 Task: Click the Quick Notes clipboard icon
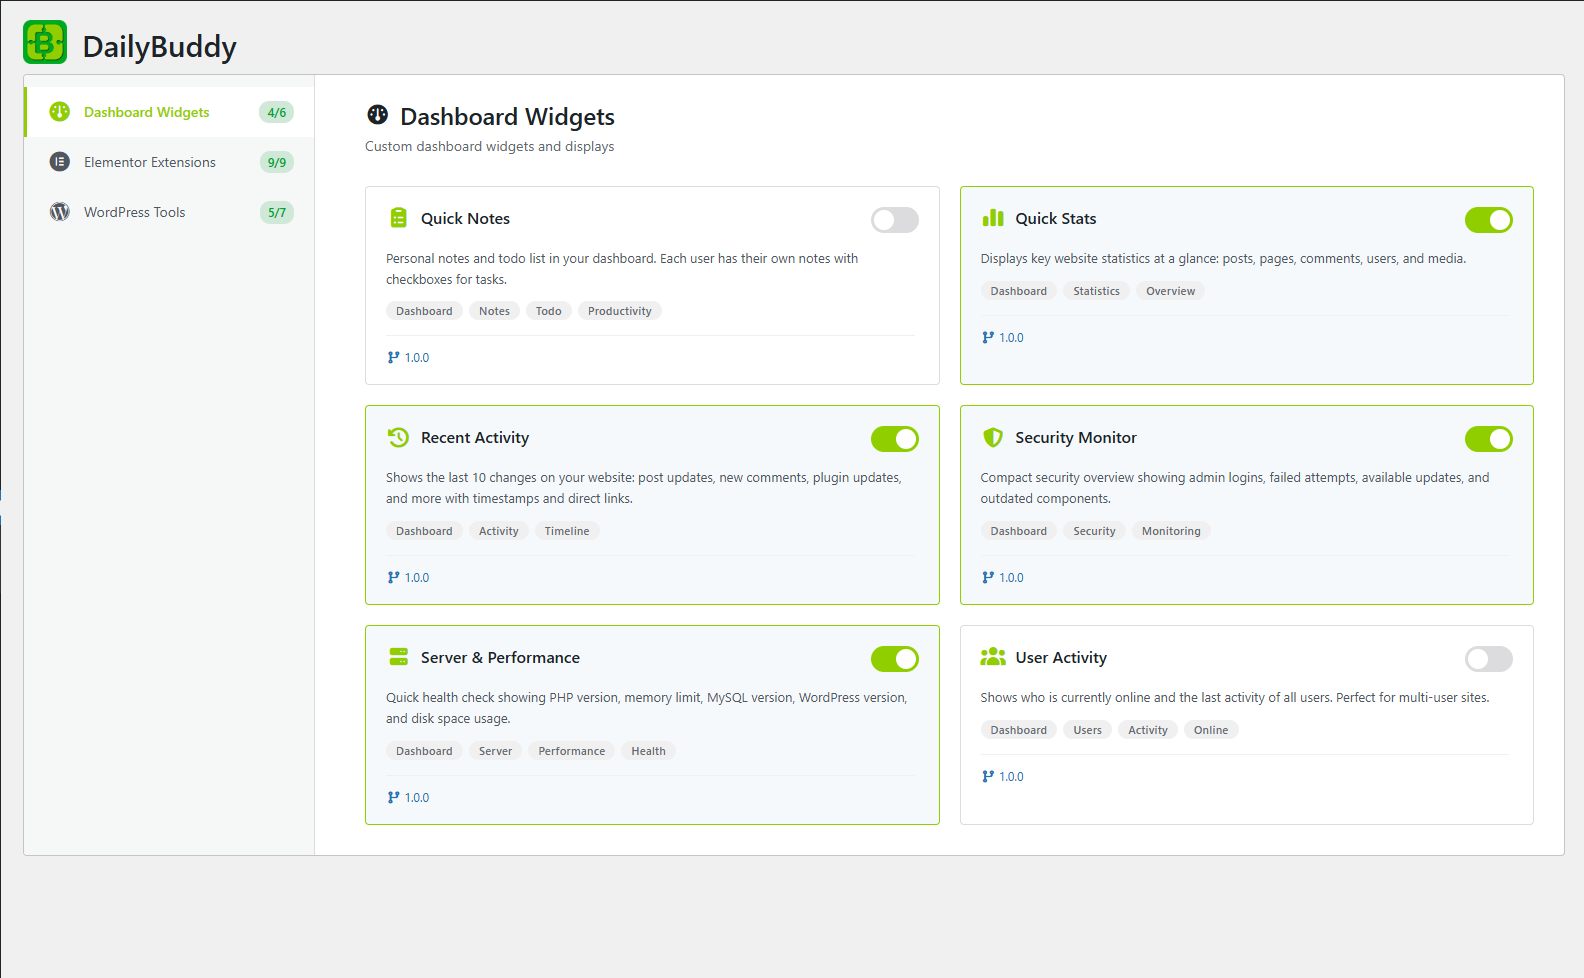click(398, 218)
